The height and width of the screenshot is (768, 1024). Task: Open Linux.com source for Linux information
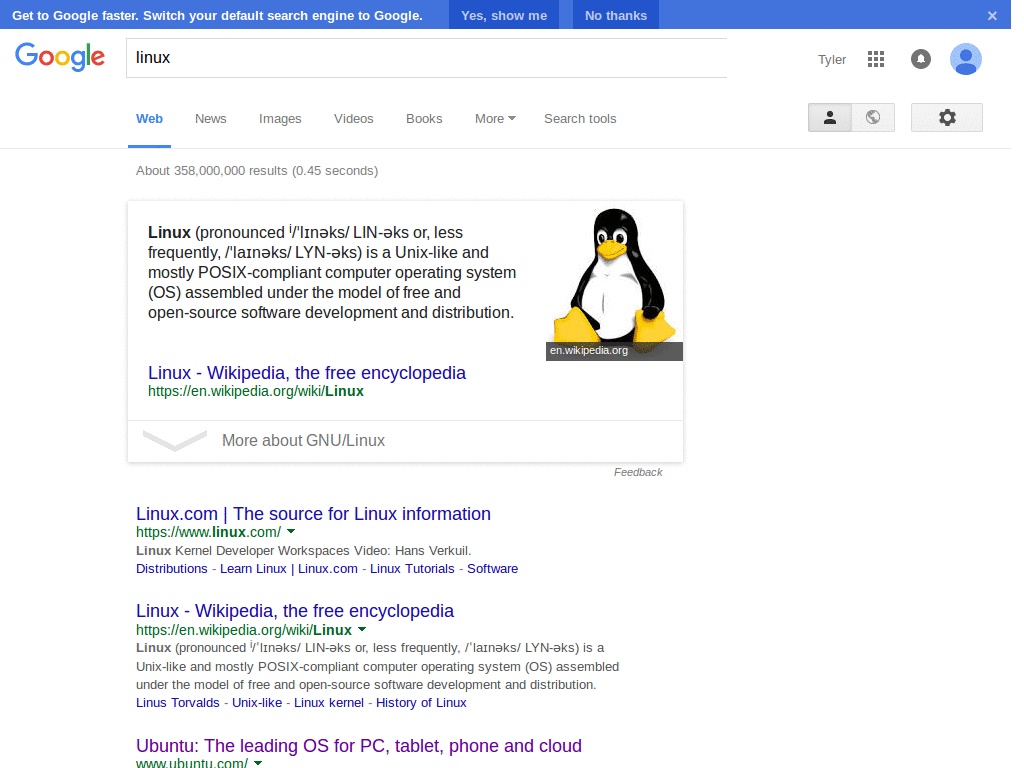click(313, 514)
